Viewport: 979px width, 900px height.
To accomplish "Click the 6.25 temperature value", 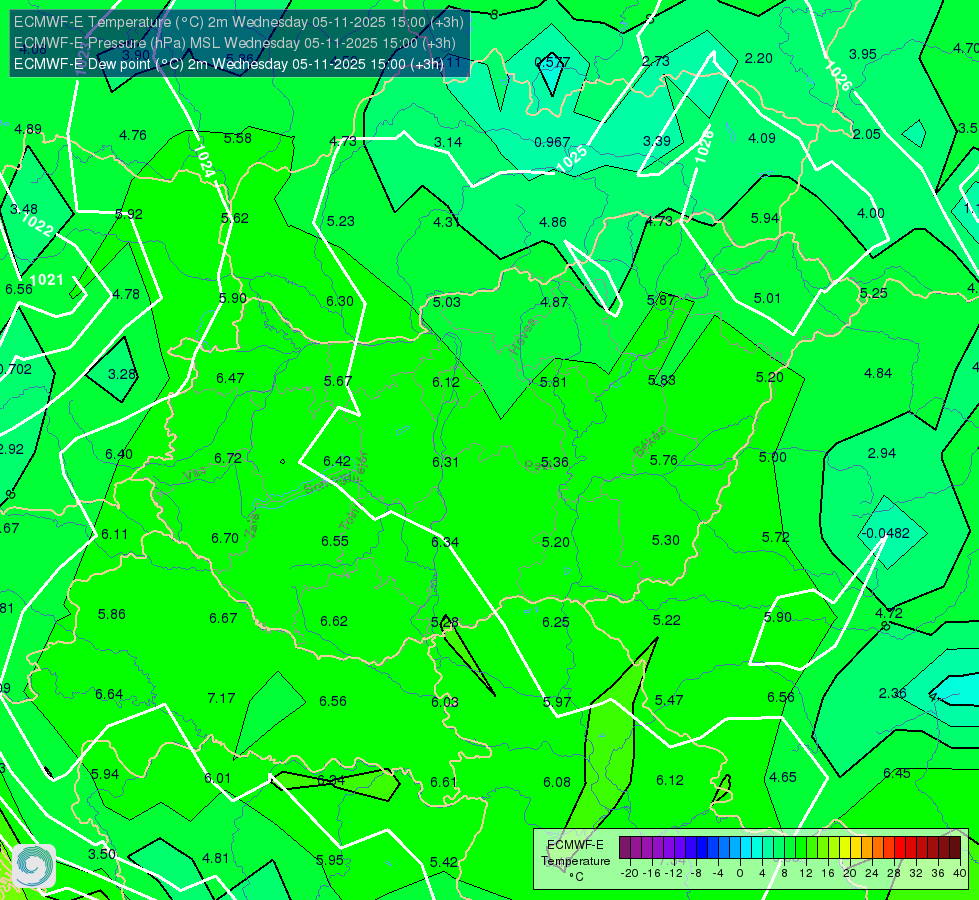I will click(556, 622).
